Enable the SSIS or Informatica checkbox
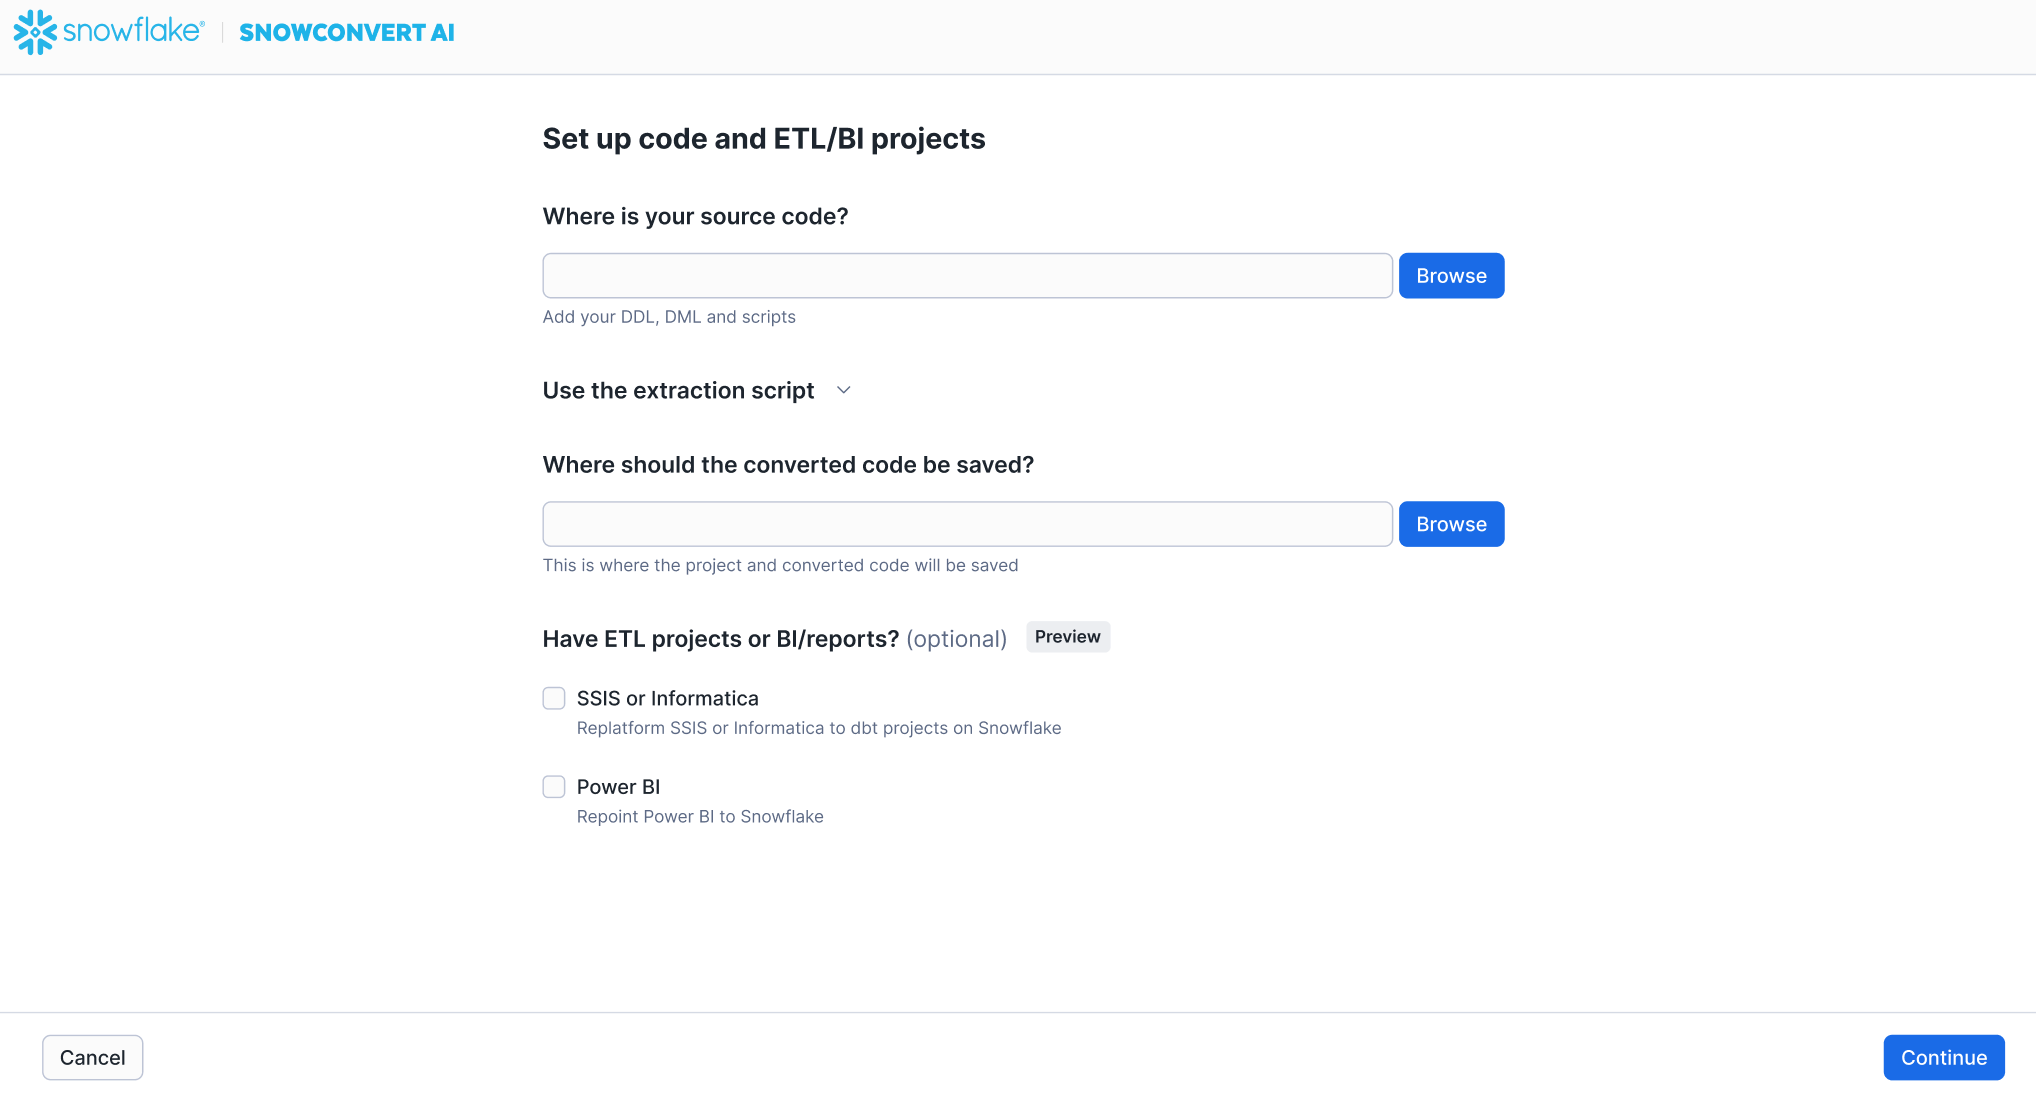The height and width of the screenshot is (1094, 2036). pyautogui.click(x=554, y=698)
